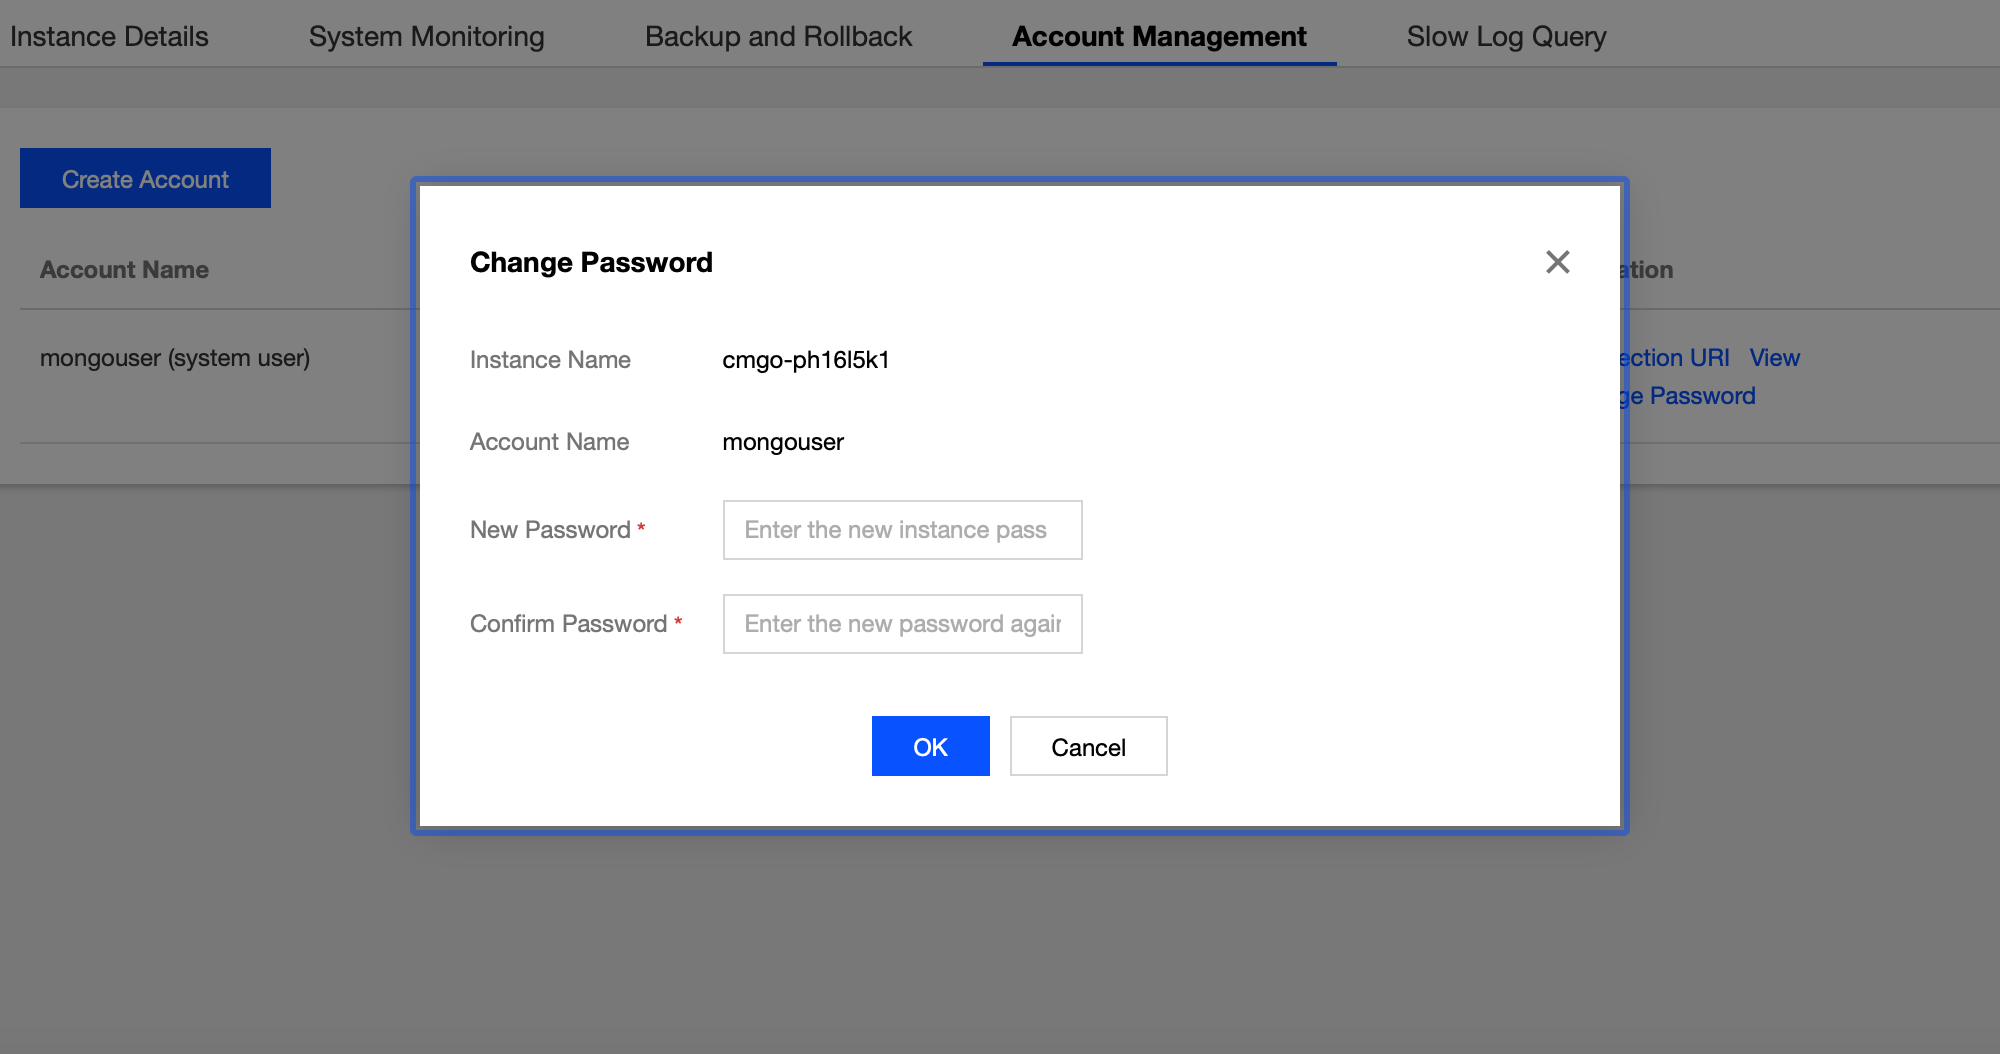Focus the New Password input field
Image resolution: width=2000 pixels, height=1054 pixels.
[902, 530]
